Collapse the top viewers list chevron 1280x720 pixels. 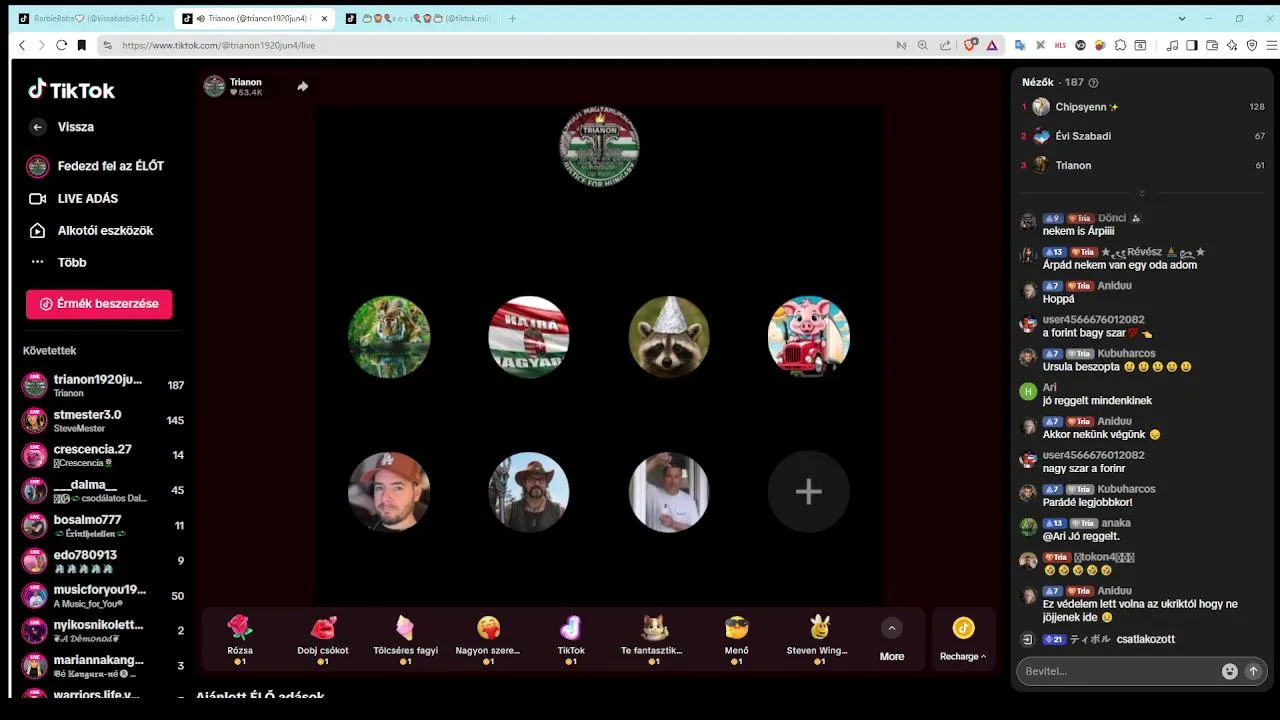coord(1141,192)
